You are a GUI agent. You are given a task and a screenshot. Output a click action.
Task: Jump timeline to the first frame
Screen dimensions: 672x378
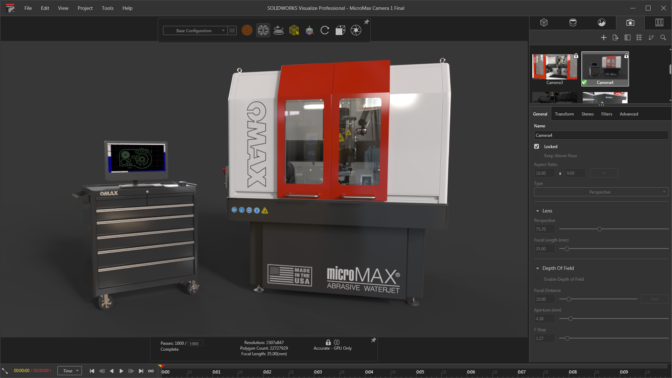92,371
